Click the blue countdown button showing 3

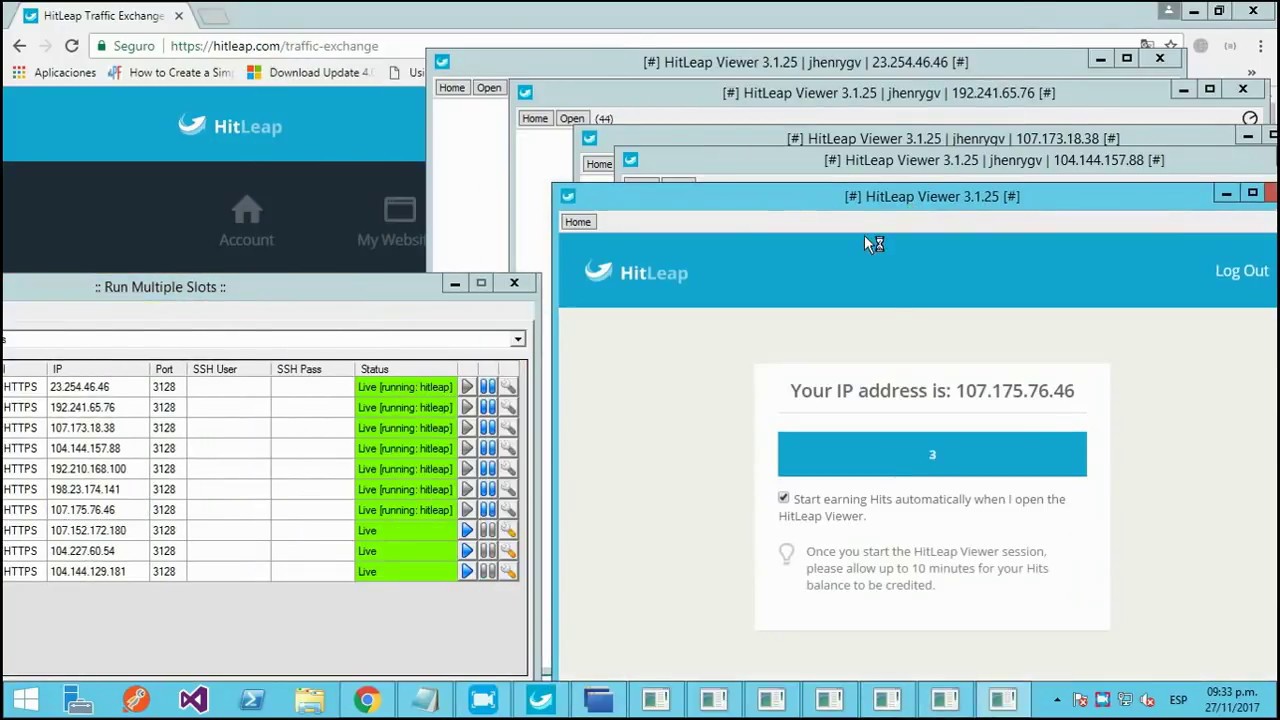pos(932,454)
